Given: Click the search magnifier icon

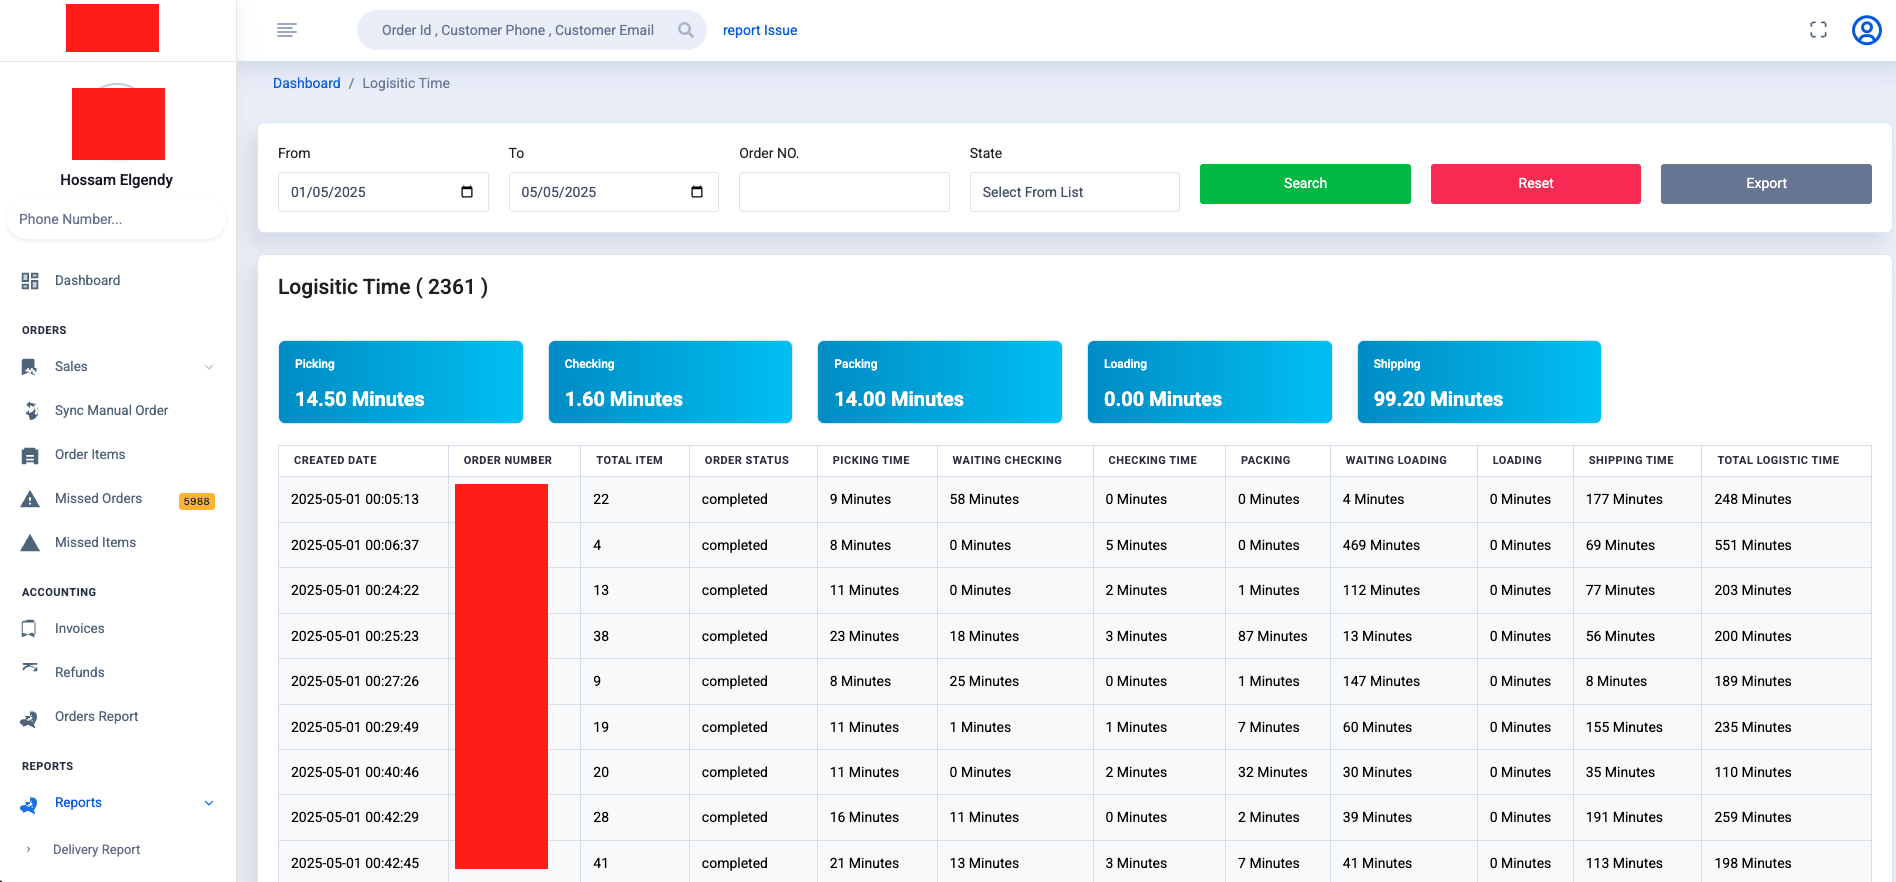Looking at the screenshot, I should [x=686, y=30].
